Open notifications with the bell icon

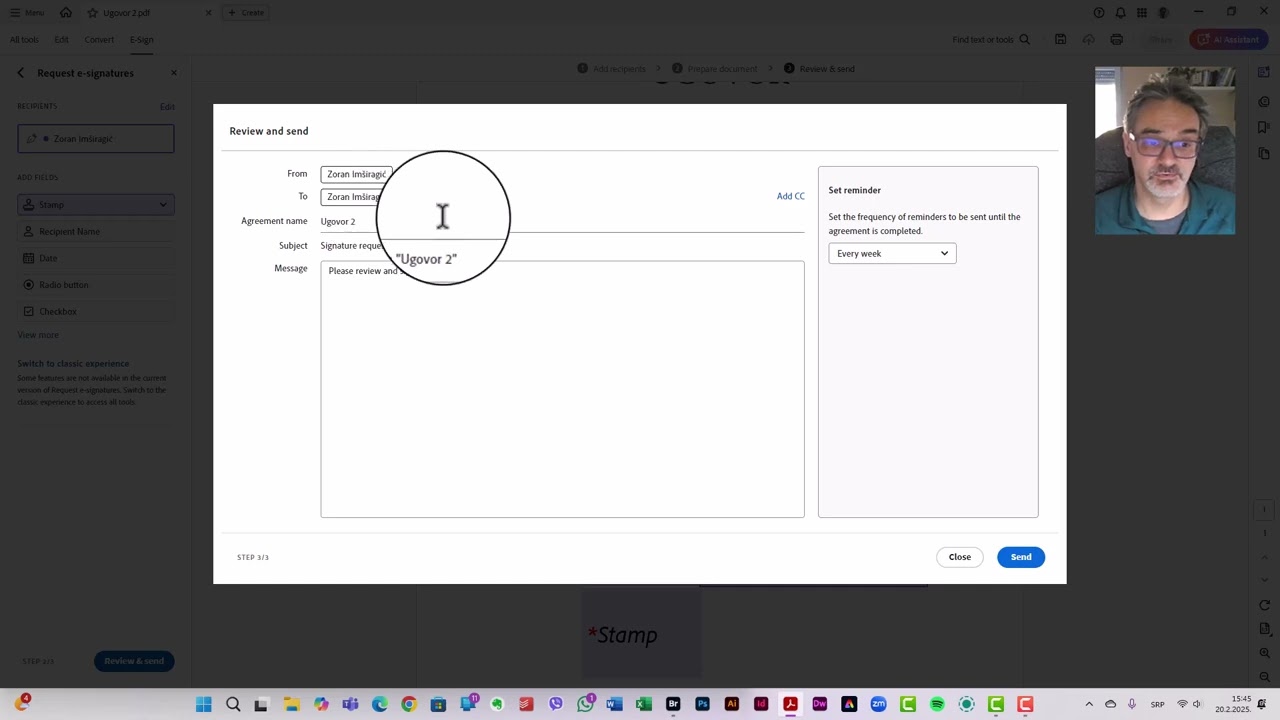tap(1118, 12)
